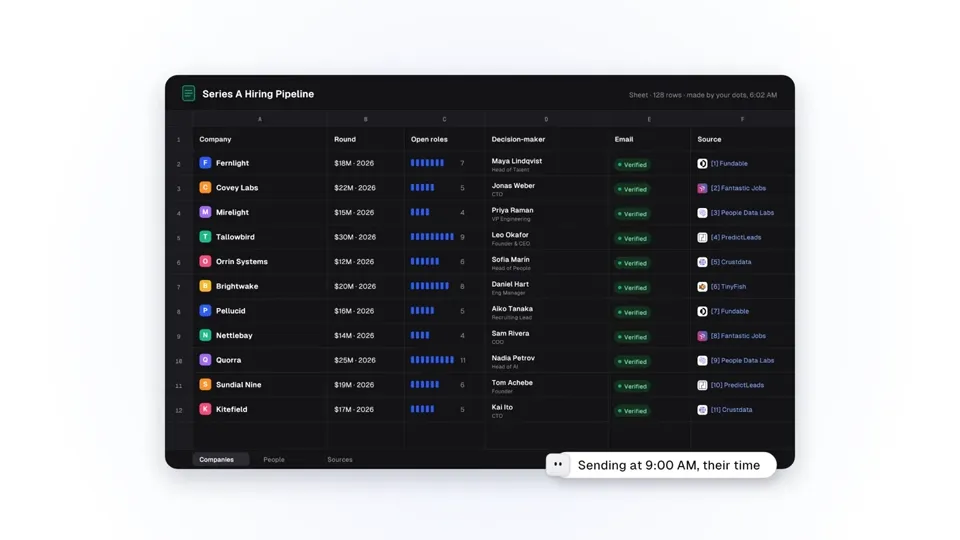This screenshot has height=540, width=960.
Task: Select the Priya Raman cell
Action: [547, 213]
